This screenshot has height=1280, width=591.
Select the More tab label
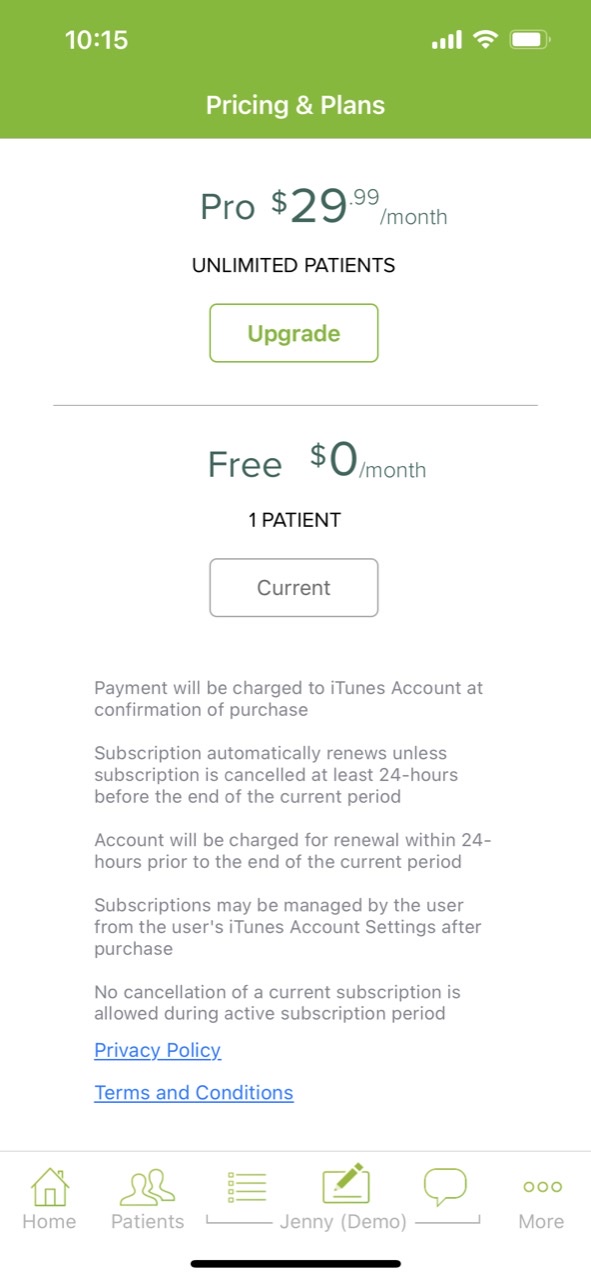pos(541,1222)
